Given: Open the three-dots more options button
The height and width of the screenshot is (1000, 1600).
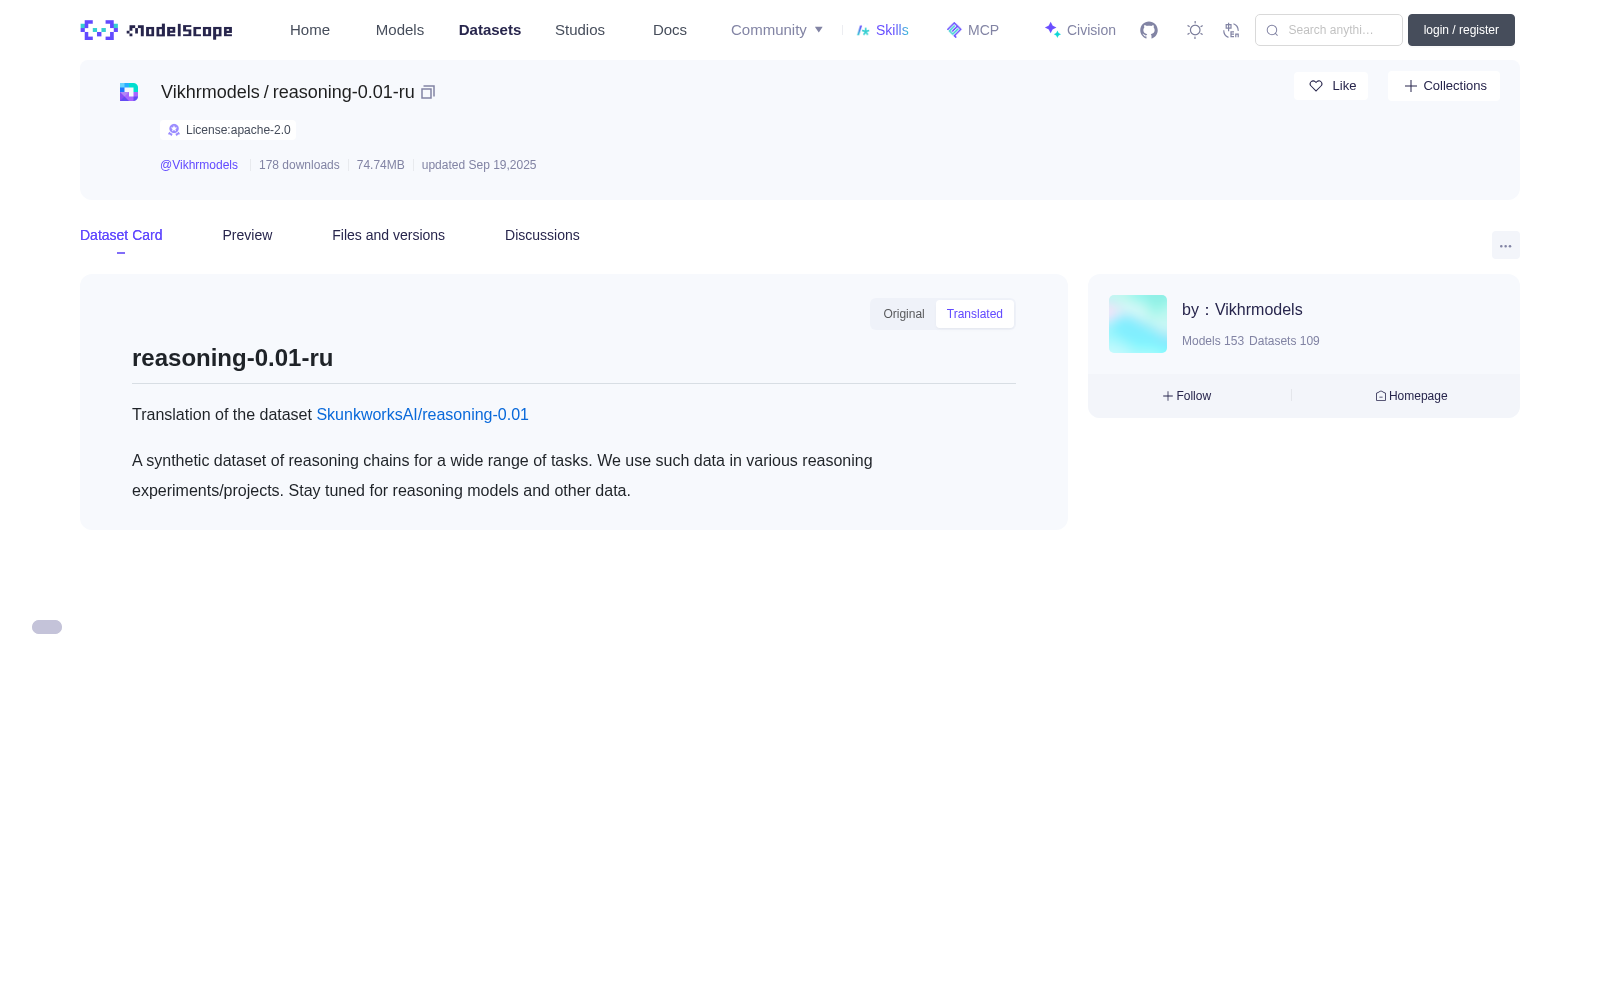Looking at the screenshot, I should tap(1506, 245).
